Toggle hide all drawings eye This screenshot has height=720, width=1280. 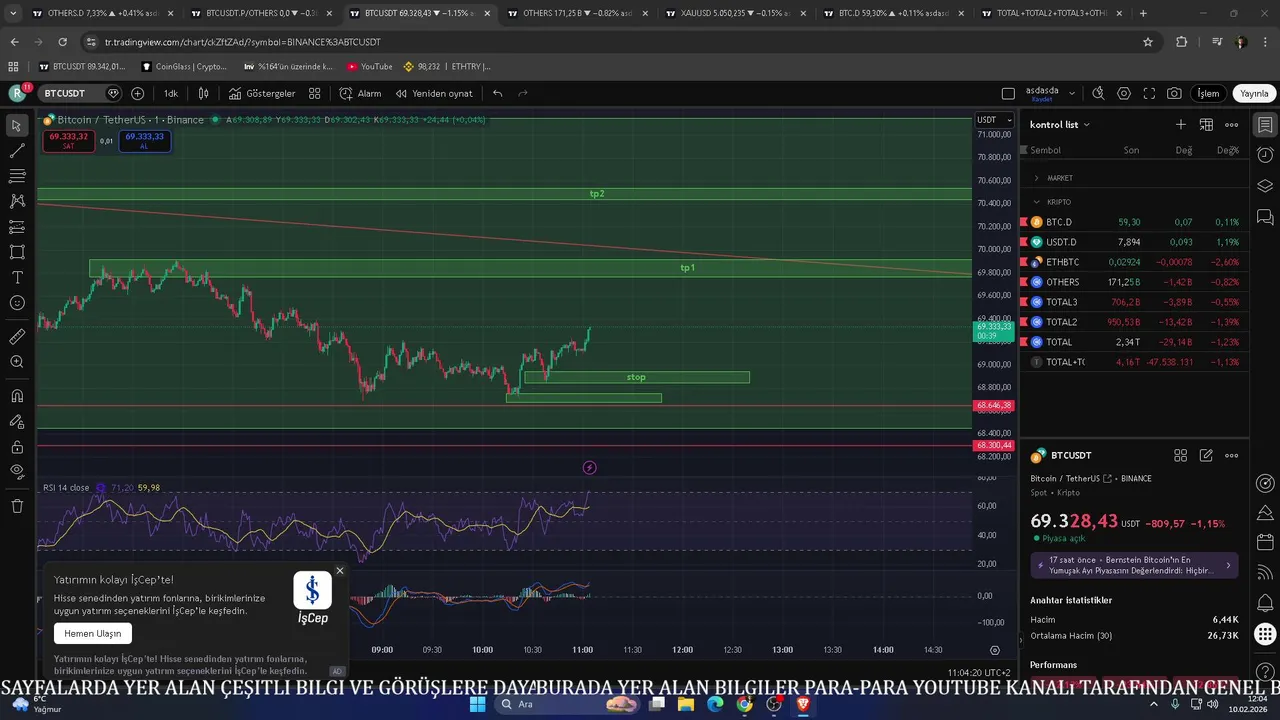16,471
